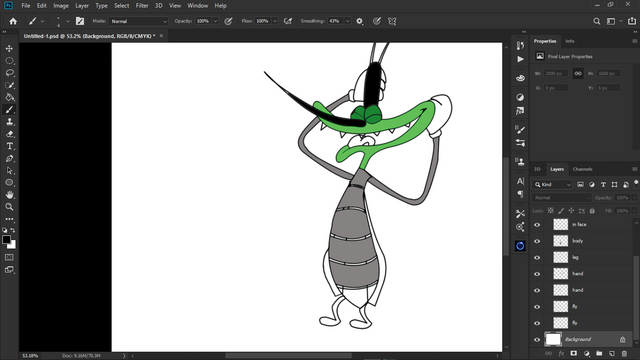Toggle pressure for opacity
The width and height of the screenshot is (640, 360).
[x=228, y=21]
